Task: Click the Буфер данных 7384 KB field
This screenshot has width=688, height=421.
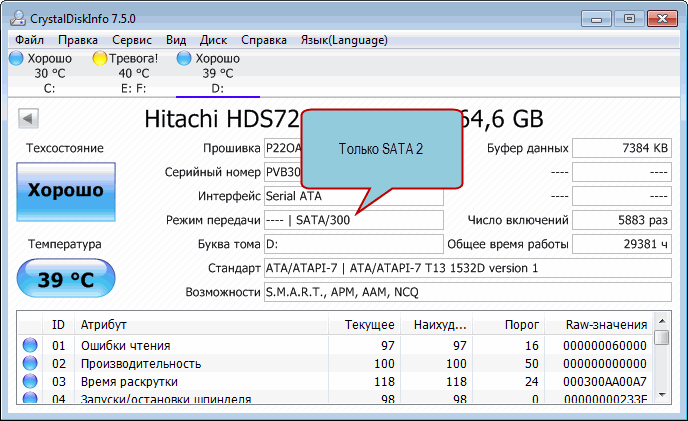Action: (x=622, y=148)
